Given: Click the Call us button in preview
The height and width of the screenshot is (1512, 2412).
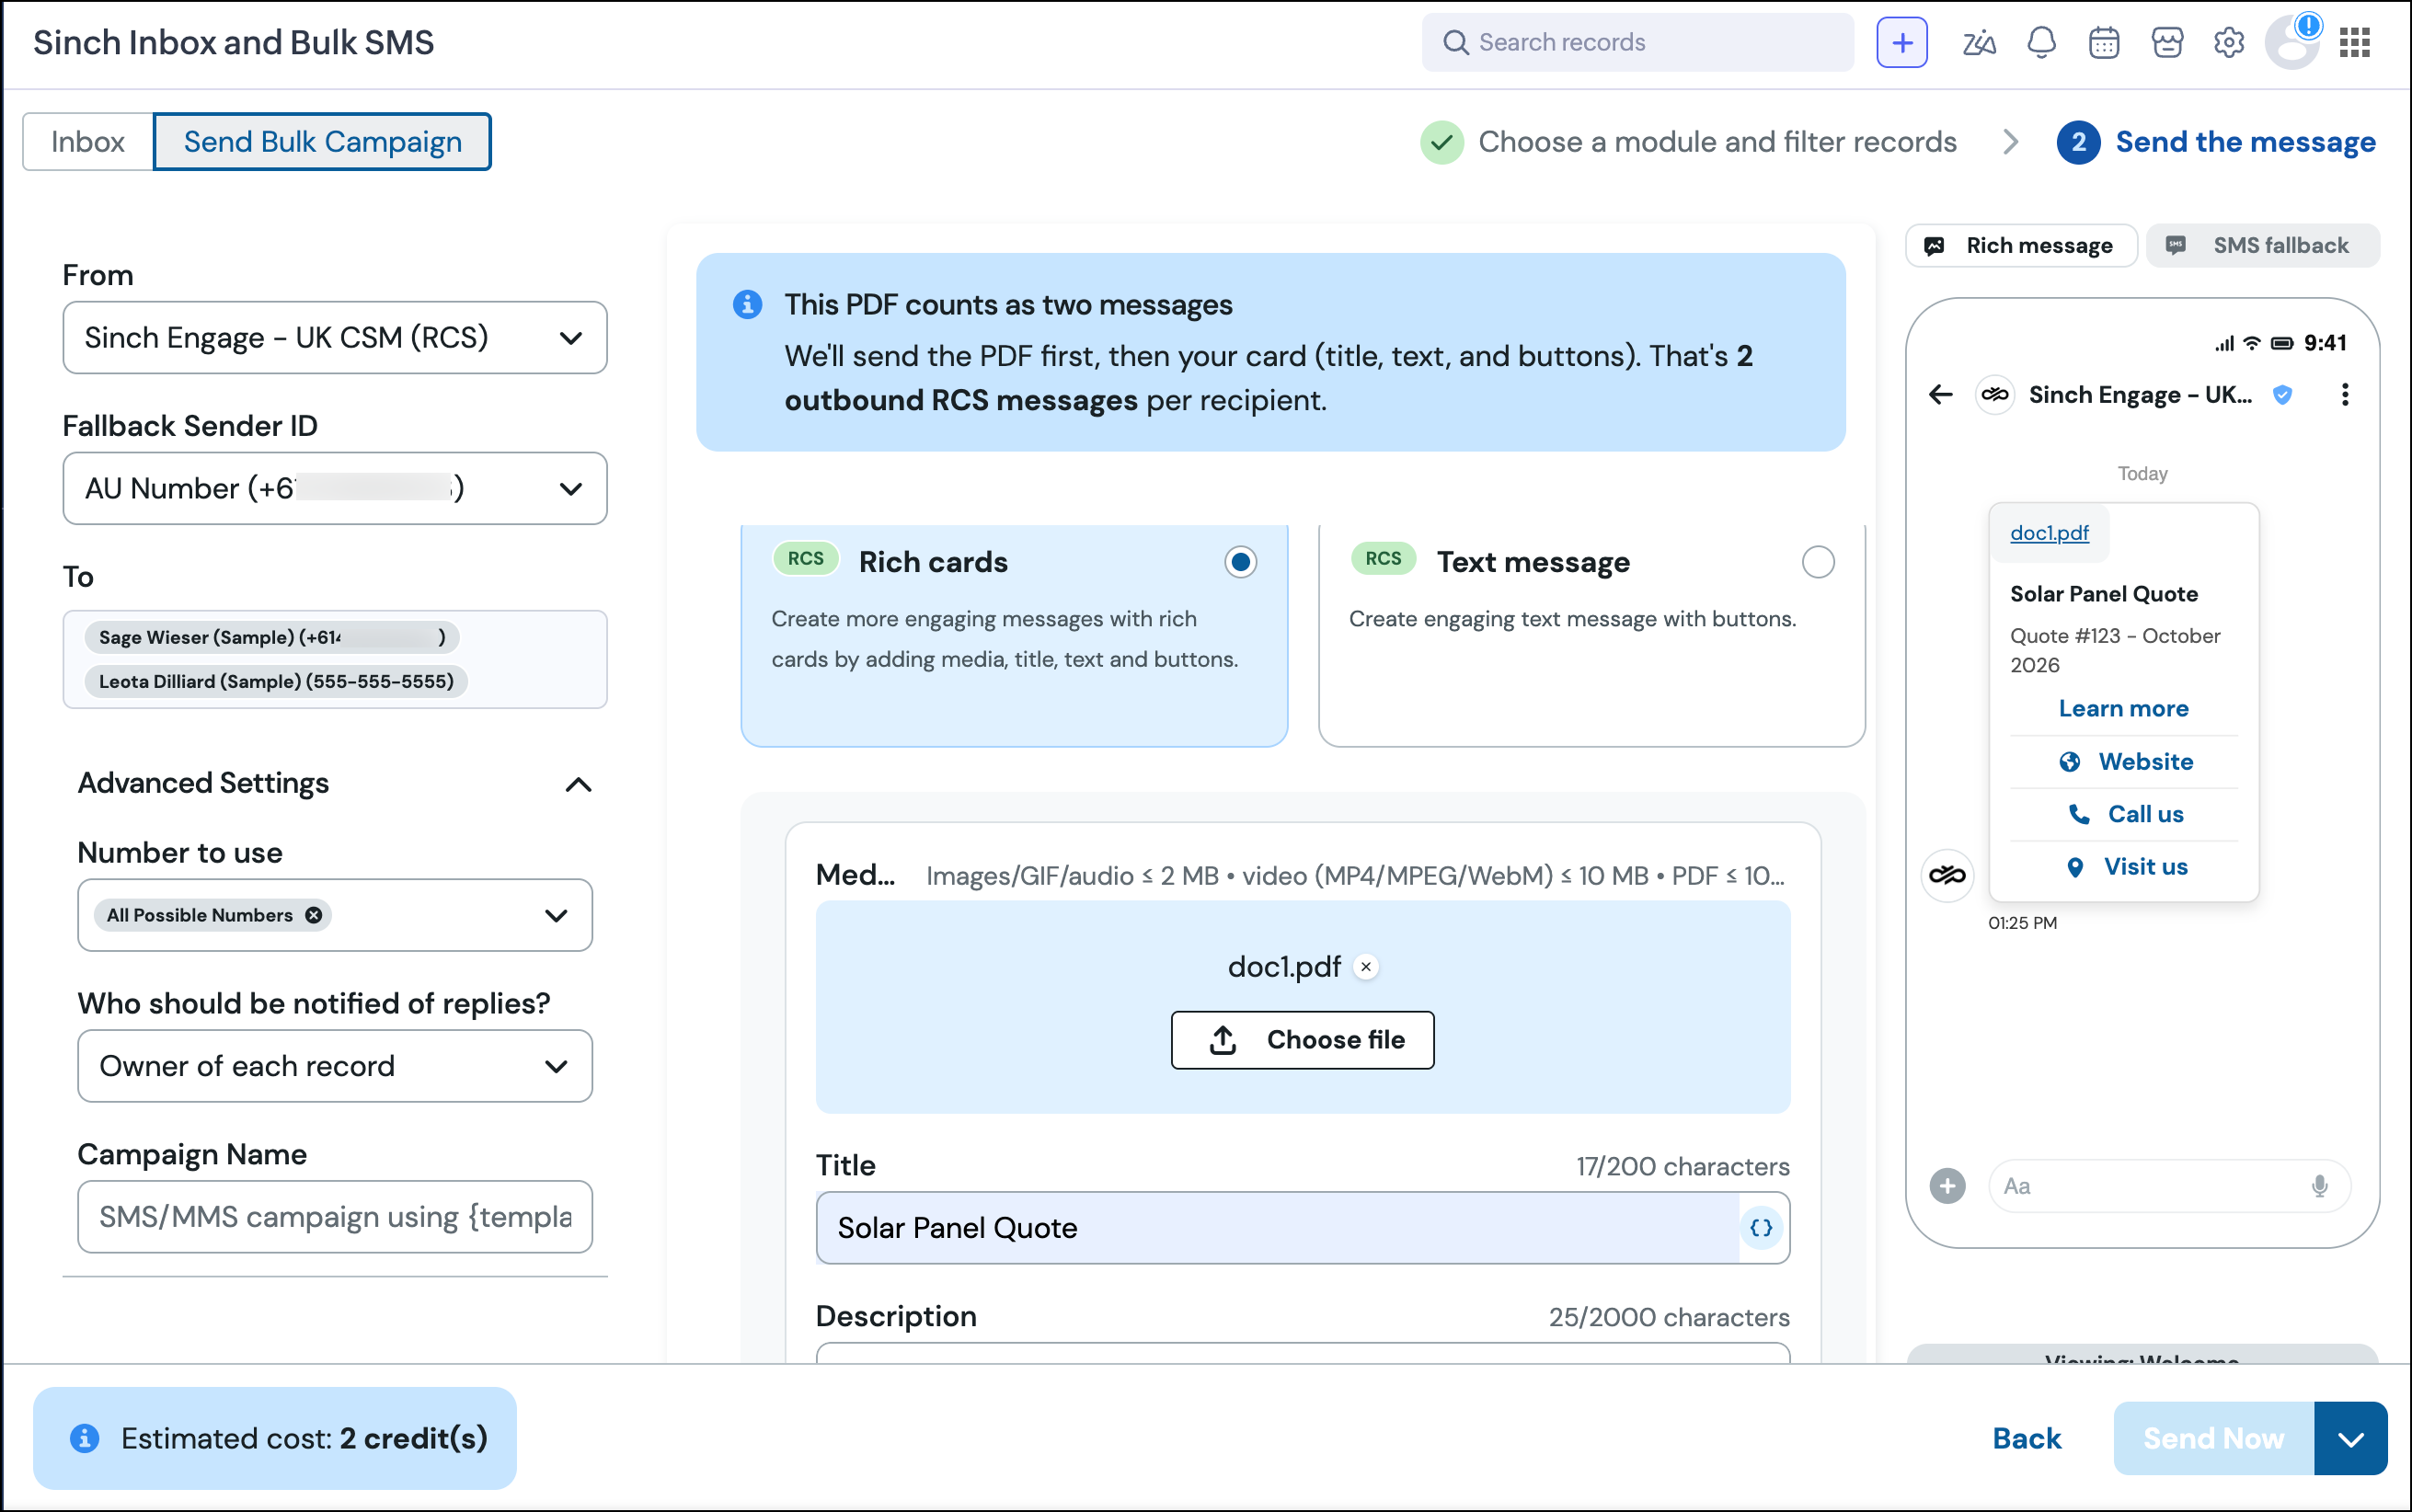Looking at the screenshot, I should (2125, 814).
